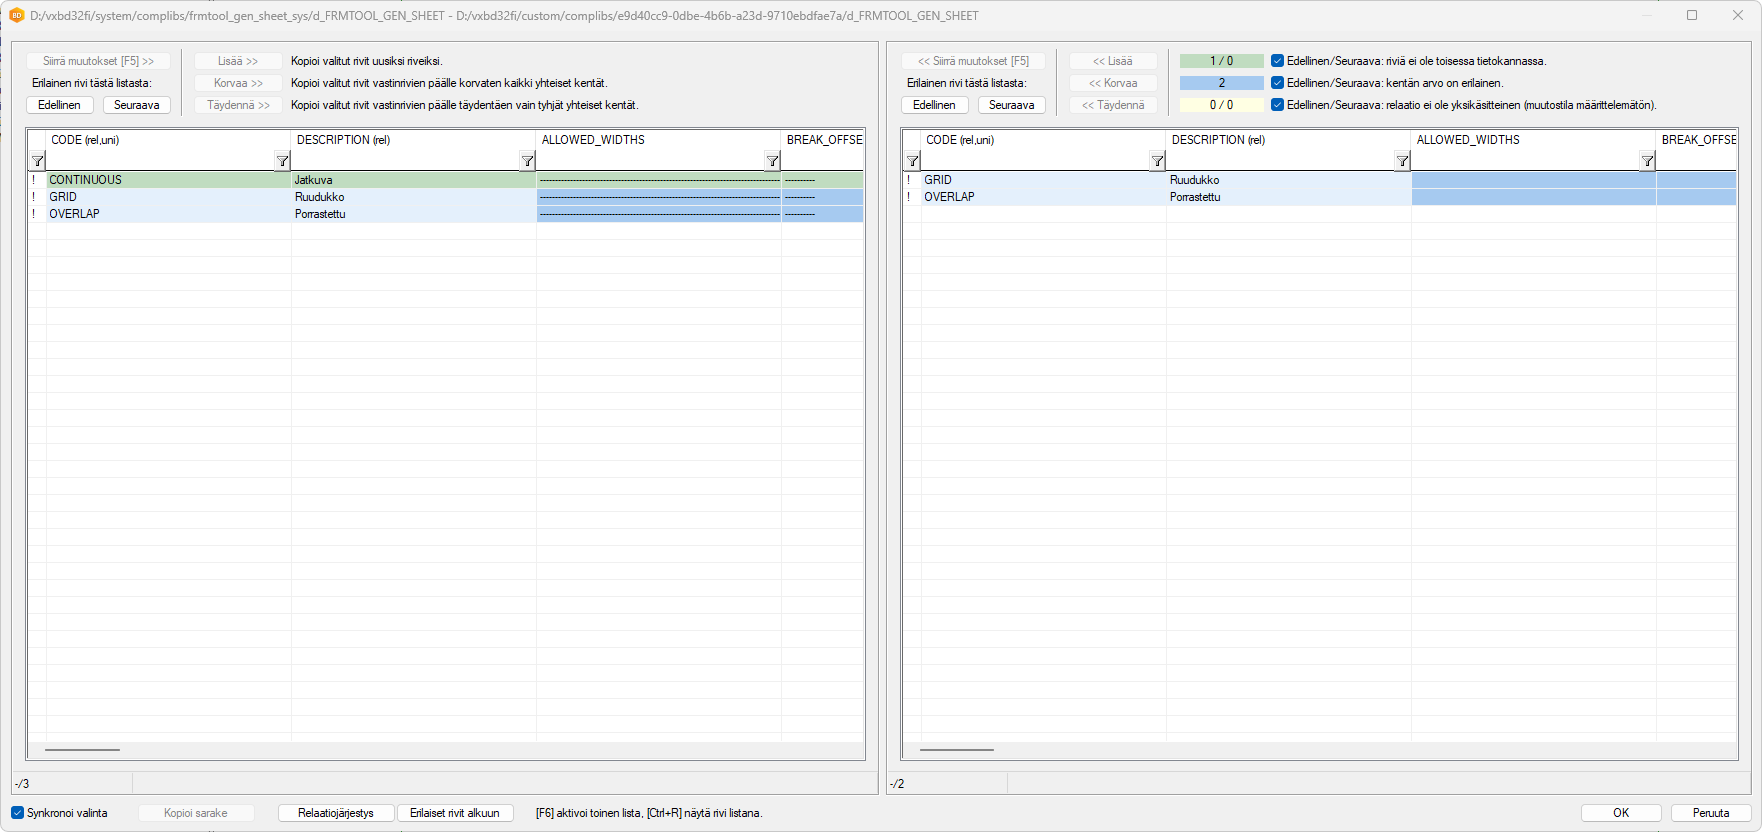
Task: Click left table BREAK_OFFSE header
Action: [823, 140]
